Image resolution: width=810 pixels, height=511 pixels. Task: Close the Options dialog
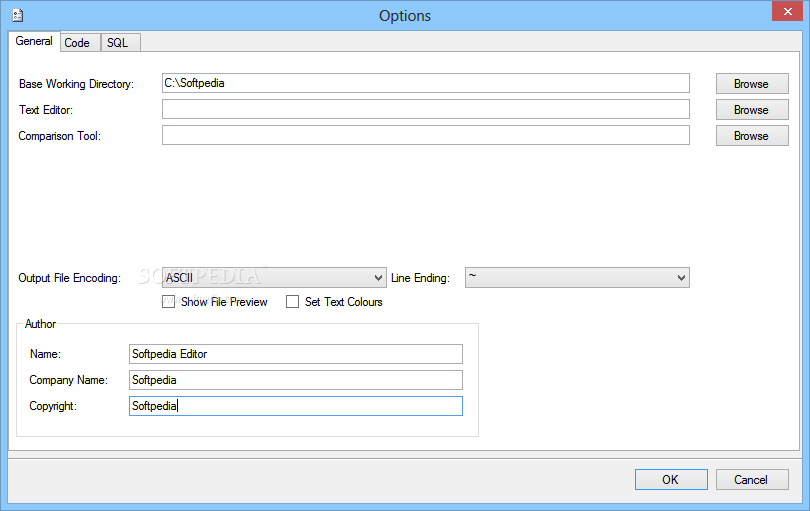pyautogui.click(x=787, y=11)
